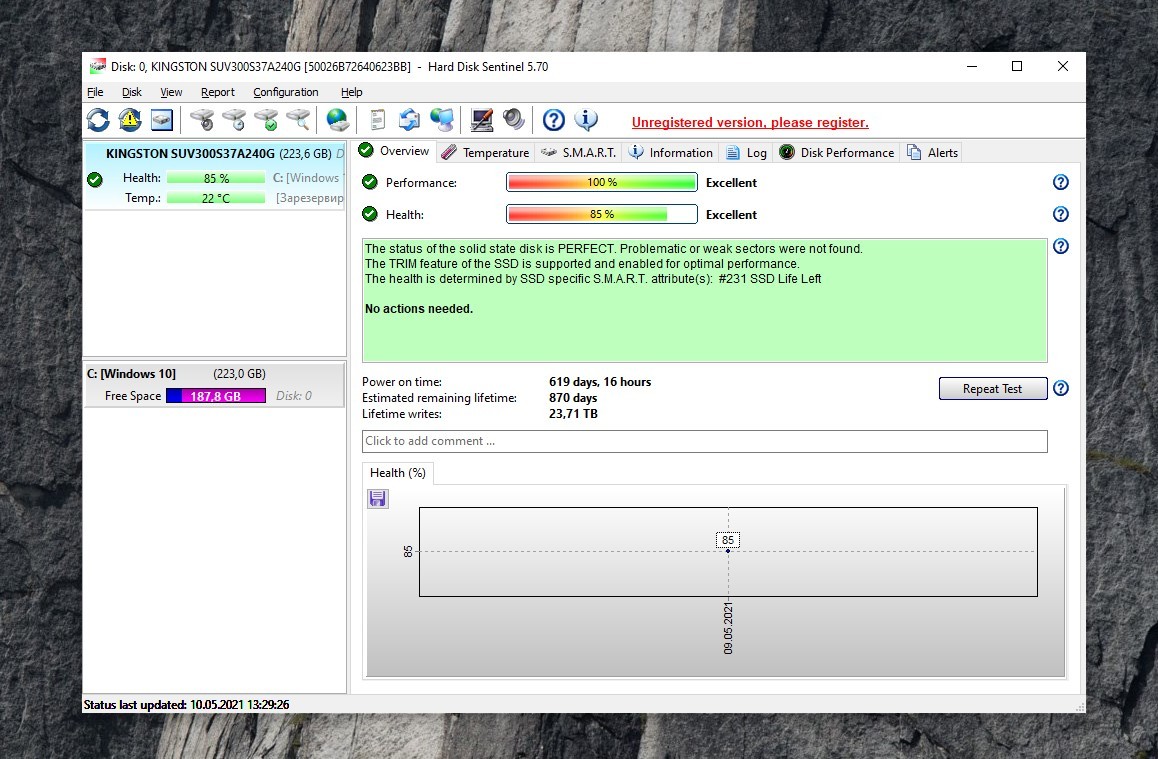
Task: Open the Log tab
Action: [747, 153]
